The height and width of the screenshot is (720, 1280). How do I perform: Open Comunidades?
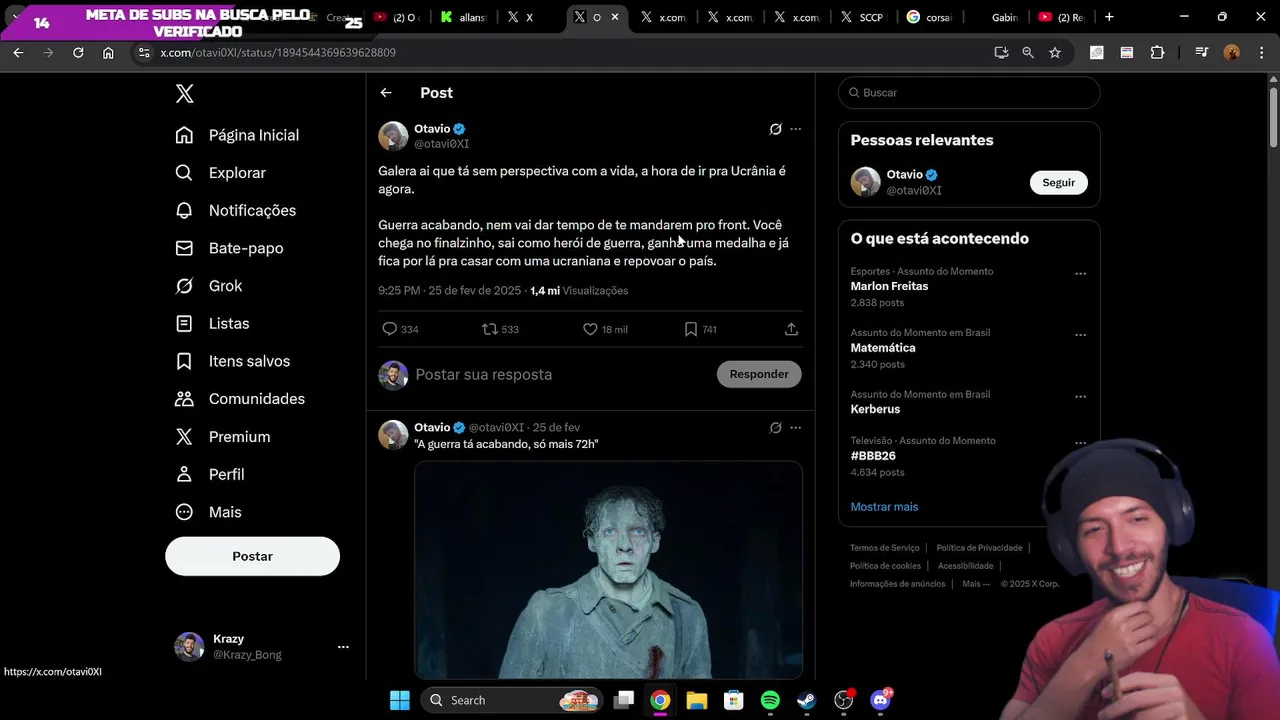point(240,399)
